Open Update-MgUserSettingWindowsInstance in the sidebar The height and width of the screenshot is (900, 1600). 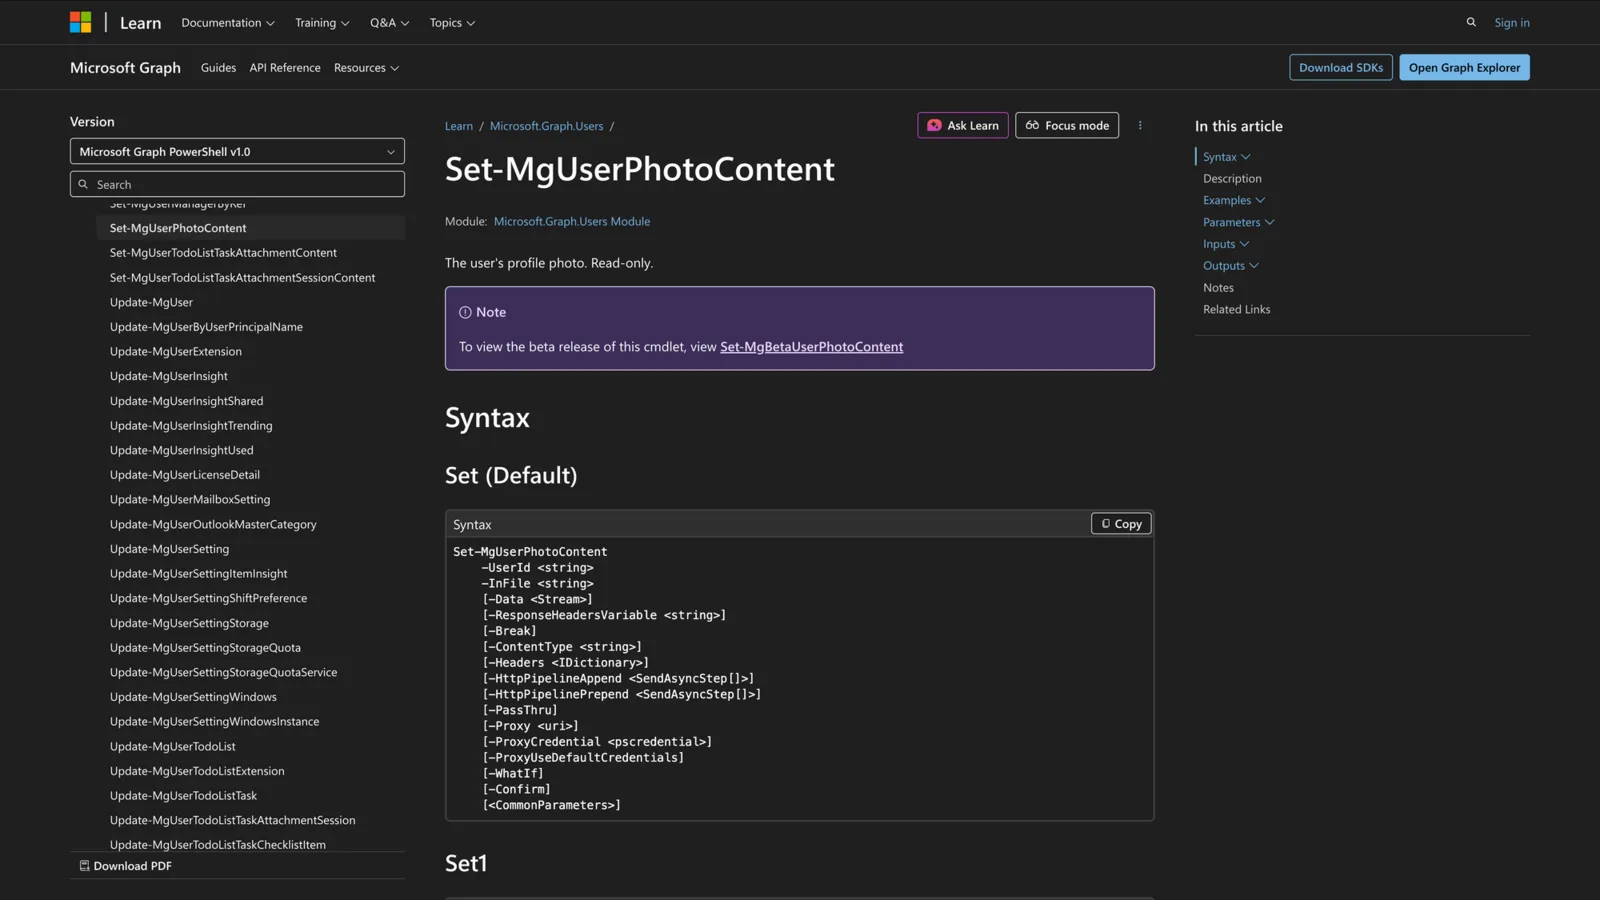coord(215,722)
